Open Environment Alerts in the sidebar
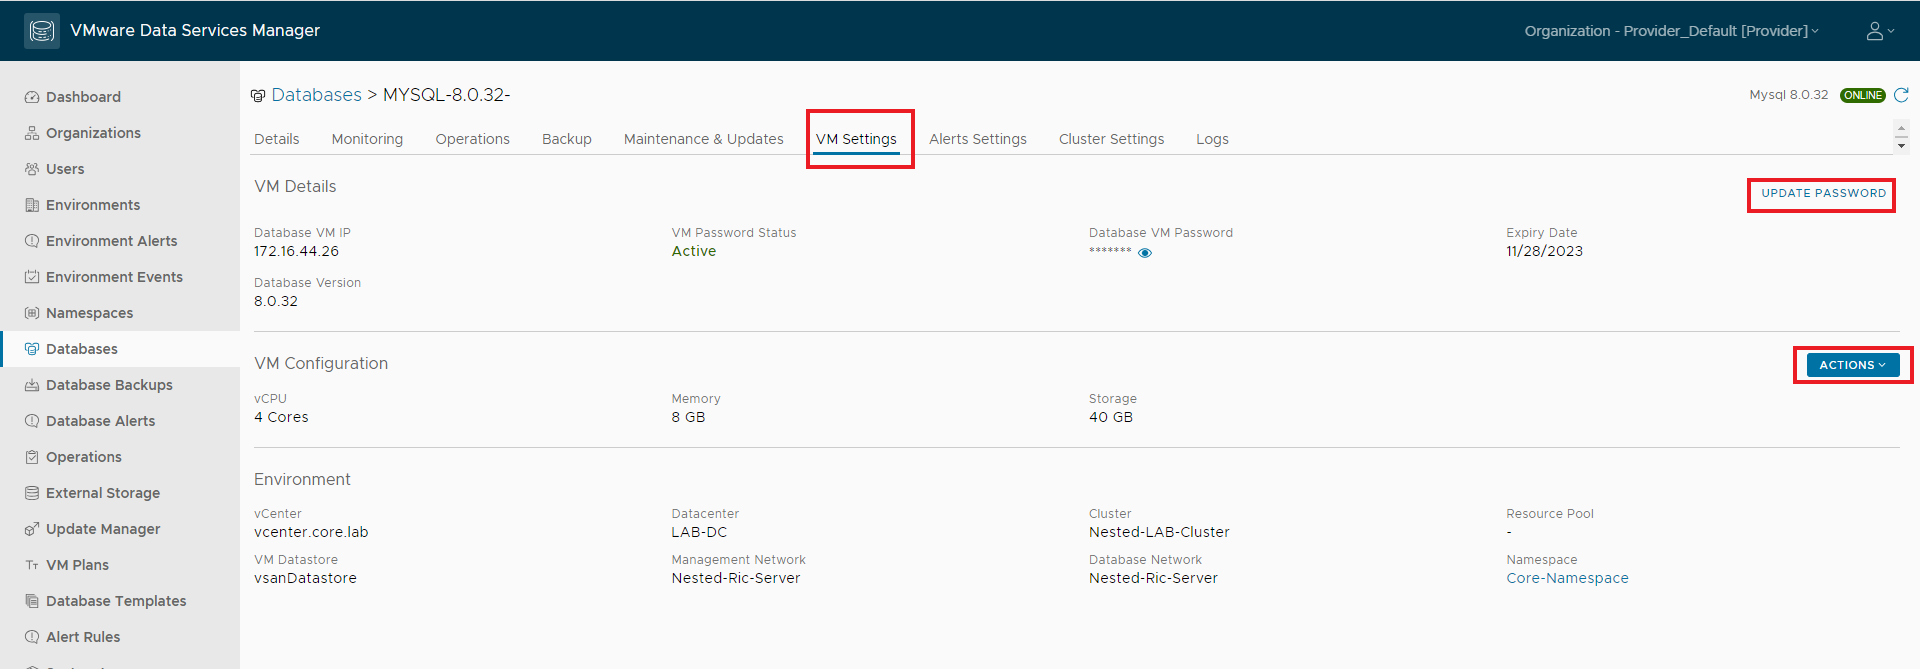 pyautogui.click(x=112, y=241)
